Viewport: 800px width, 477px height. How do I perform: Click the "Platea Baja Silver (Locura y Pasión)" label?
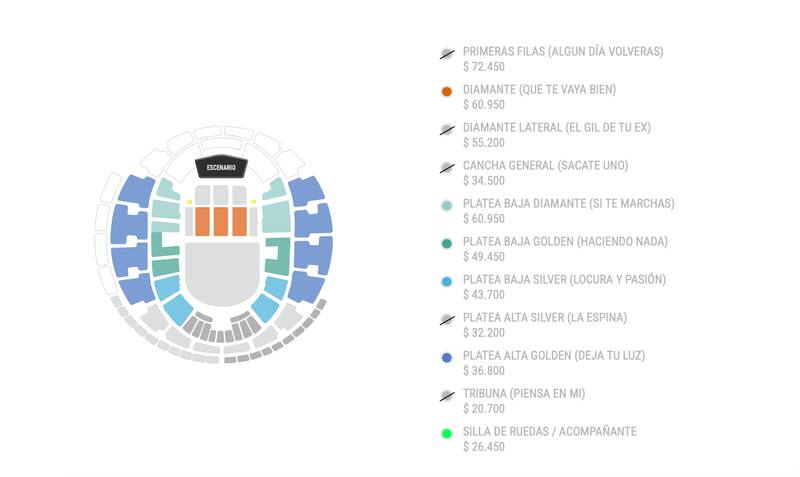coord(564,280)
